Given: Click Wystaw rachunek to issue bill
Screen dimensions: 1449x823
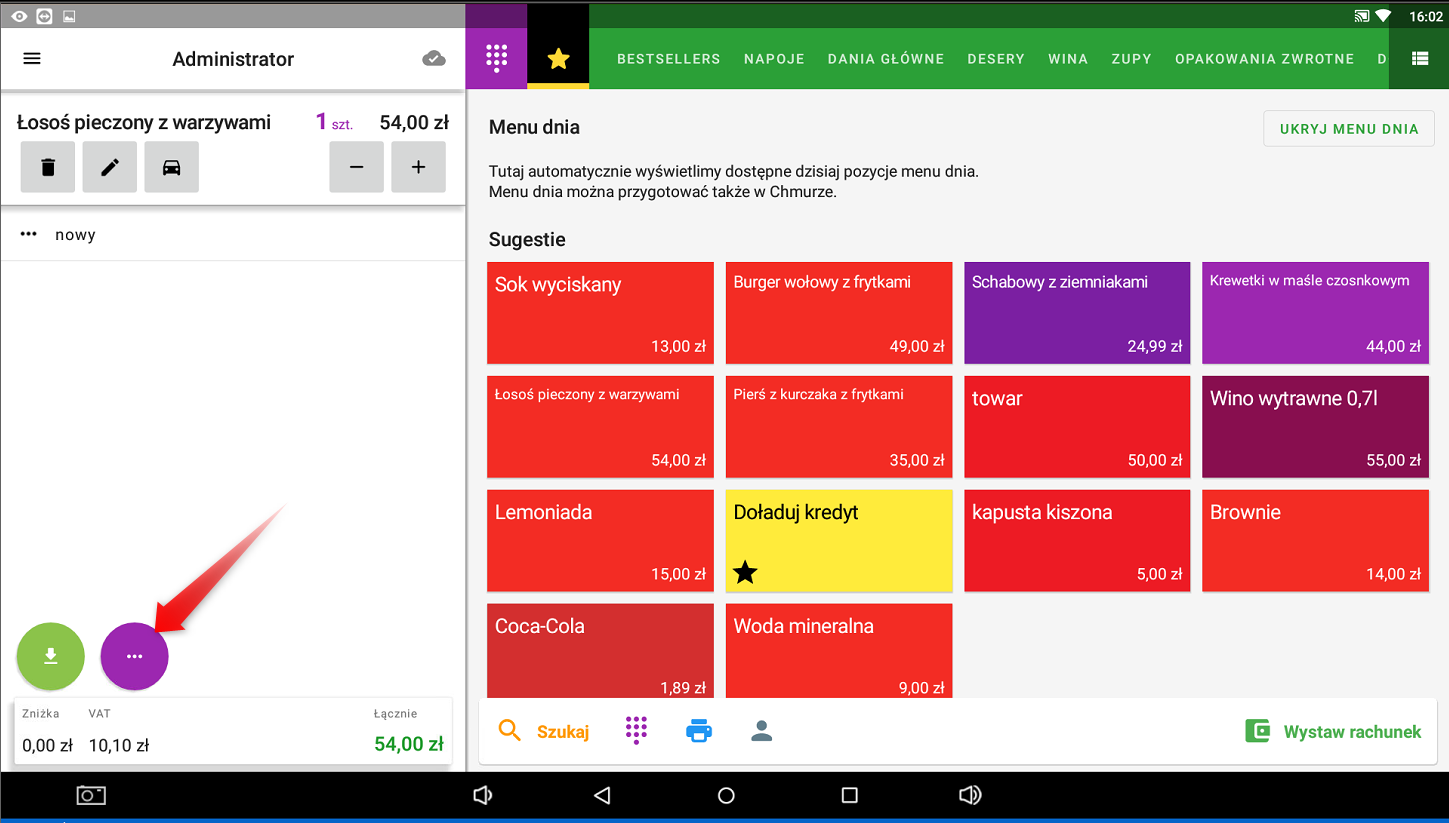Looking at the screenshot, I should [x=1333, y=731].
